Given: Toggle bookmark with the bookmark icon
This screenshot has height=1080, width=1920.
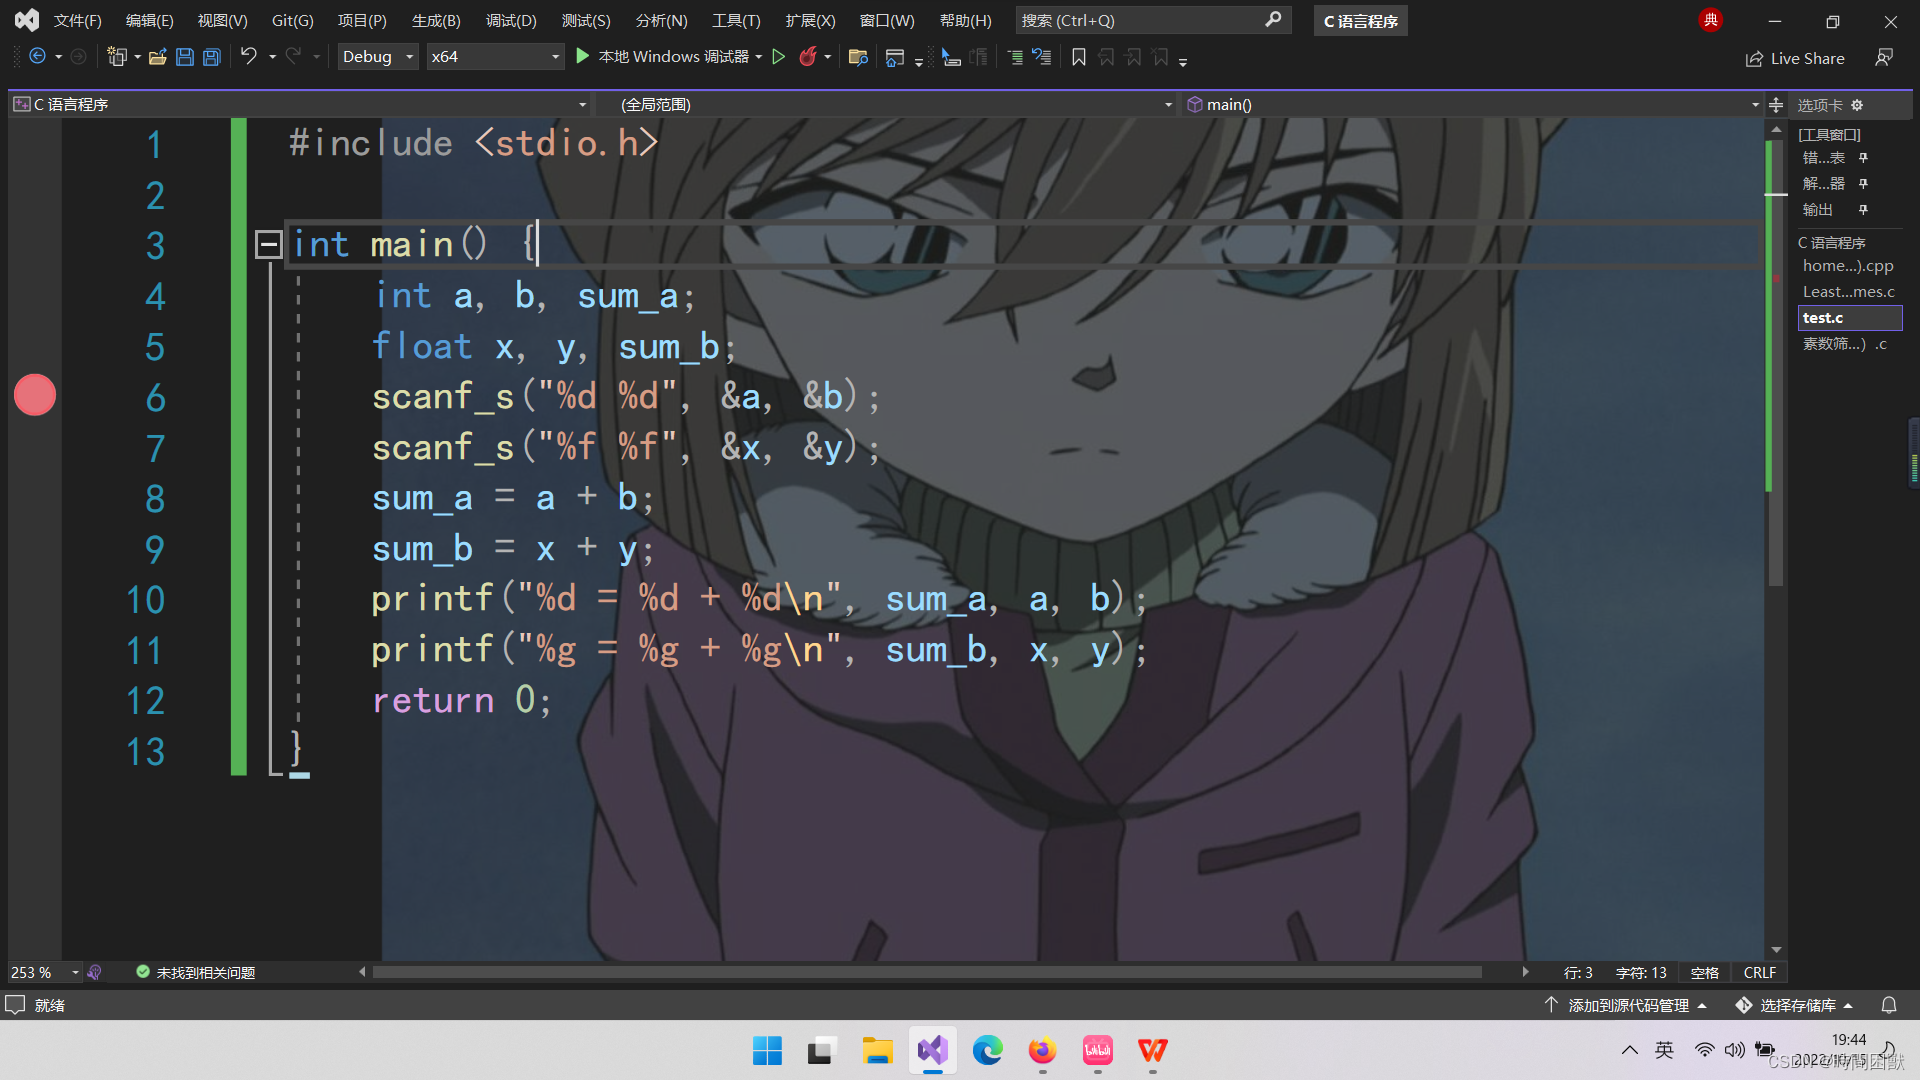Looking at the screenshot, I should point(1078,57).
